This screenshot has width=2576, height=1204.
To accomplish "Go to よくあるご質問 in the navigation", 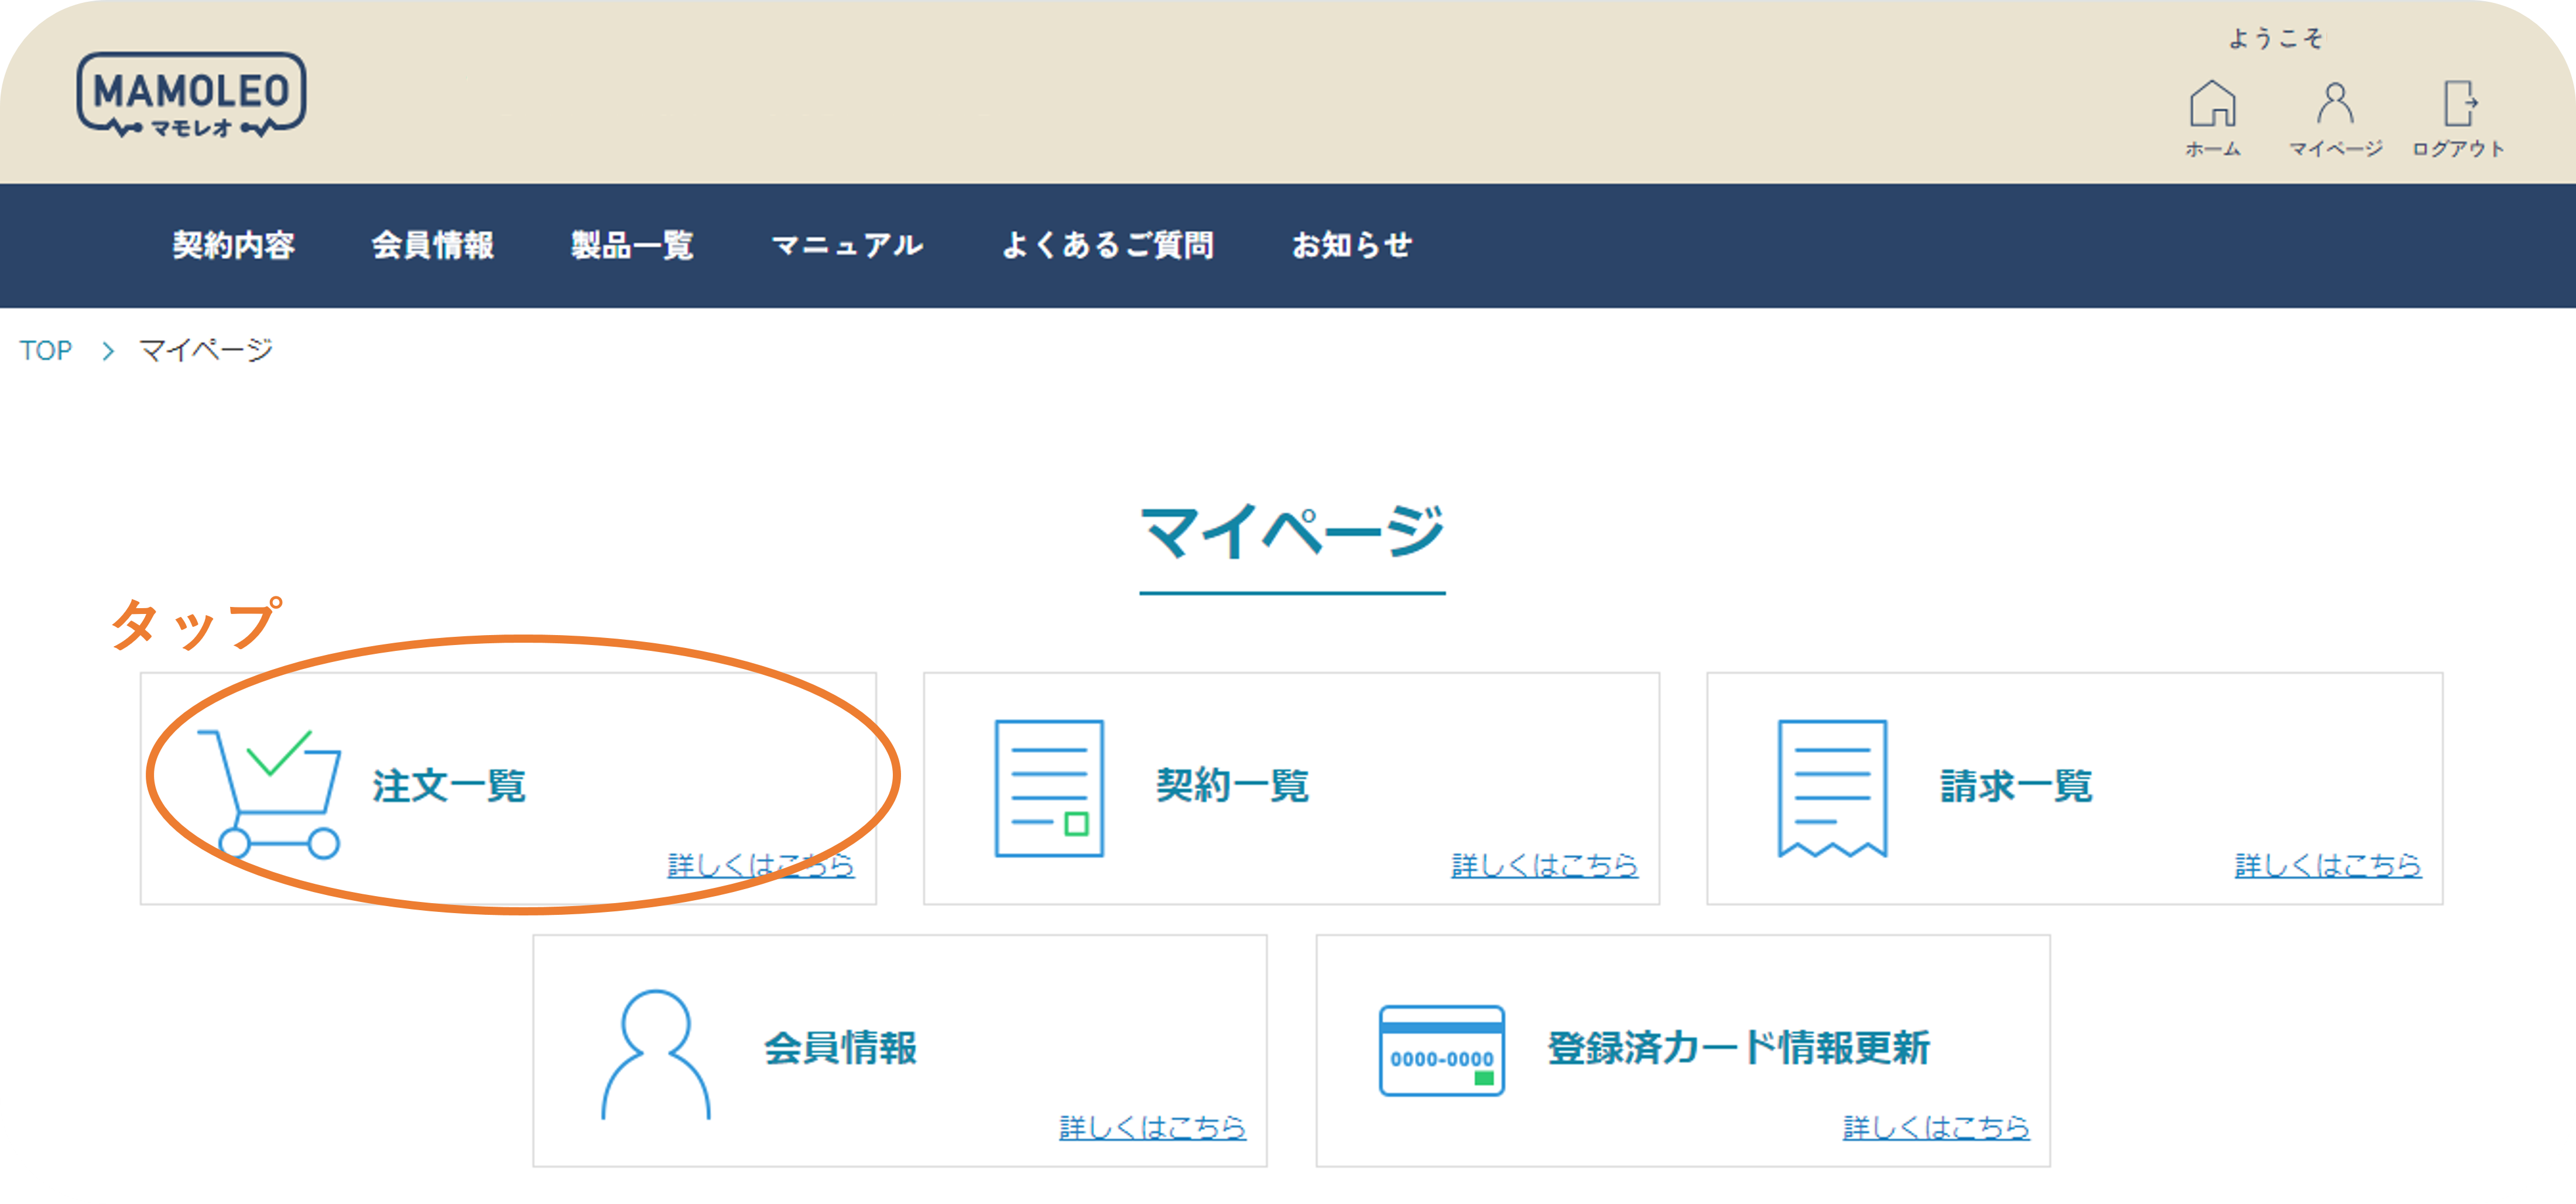I will (x=1108, y=245).
